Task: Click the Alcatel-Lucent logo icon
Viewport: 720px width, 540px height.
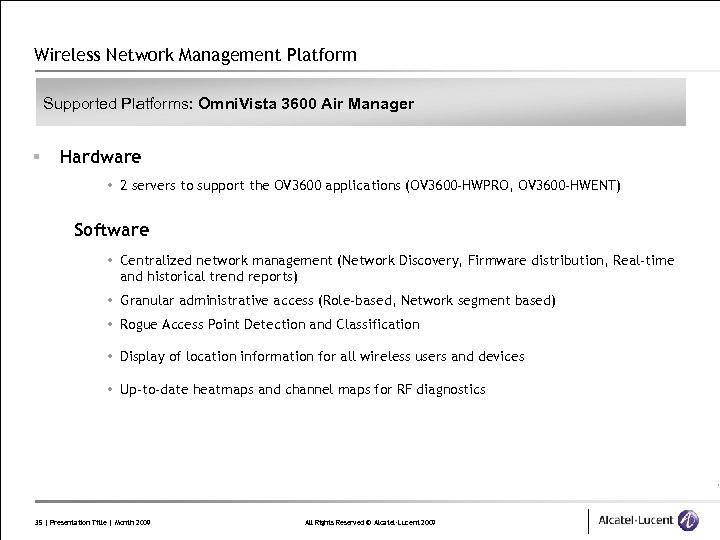Action: click(x=688, y=521)
